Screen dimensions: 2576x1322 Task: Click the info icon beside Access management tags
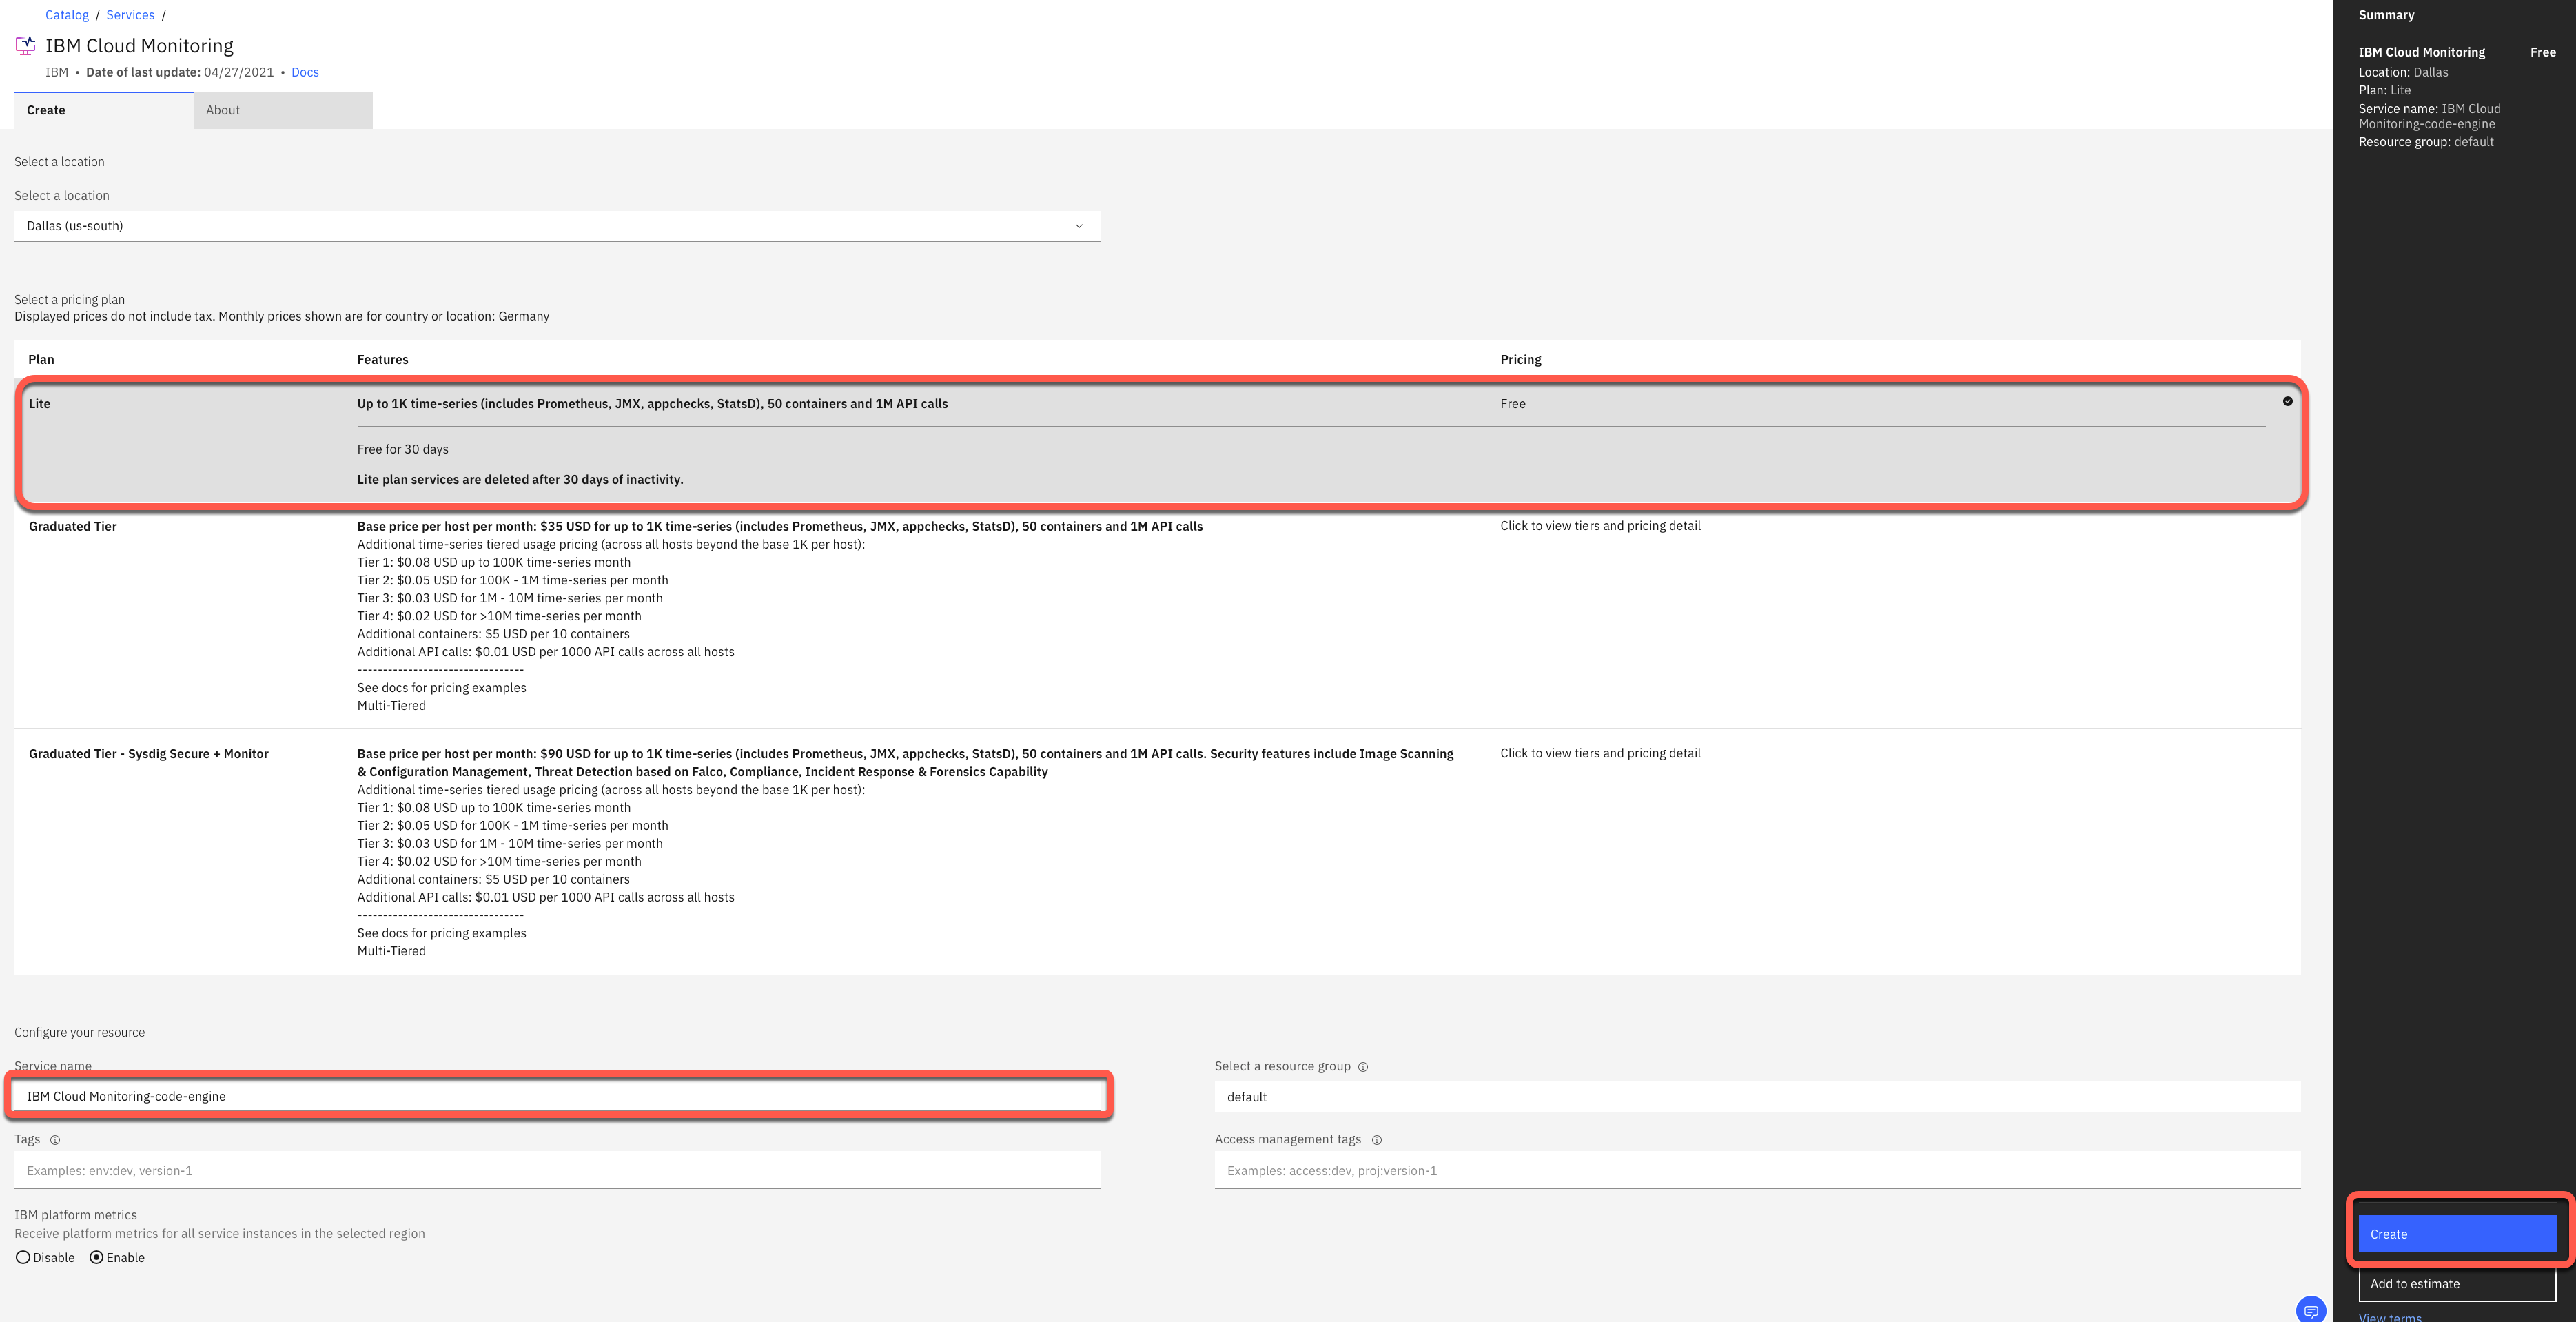click(x=1377, y=1140)
